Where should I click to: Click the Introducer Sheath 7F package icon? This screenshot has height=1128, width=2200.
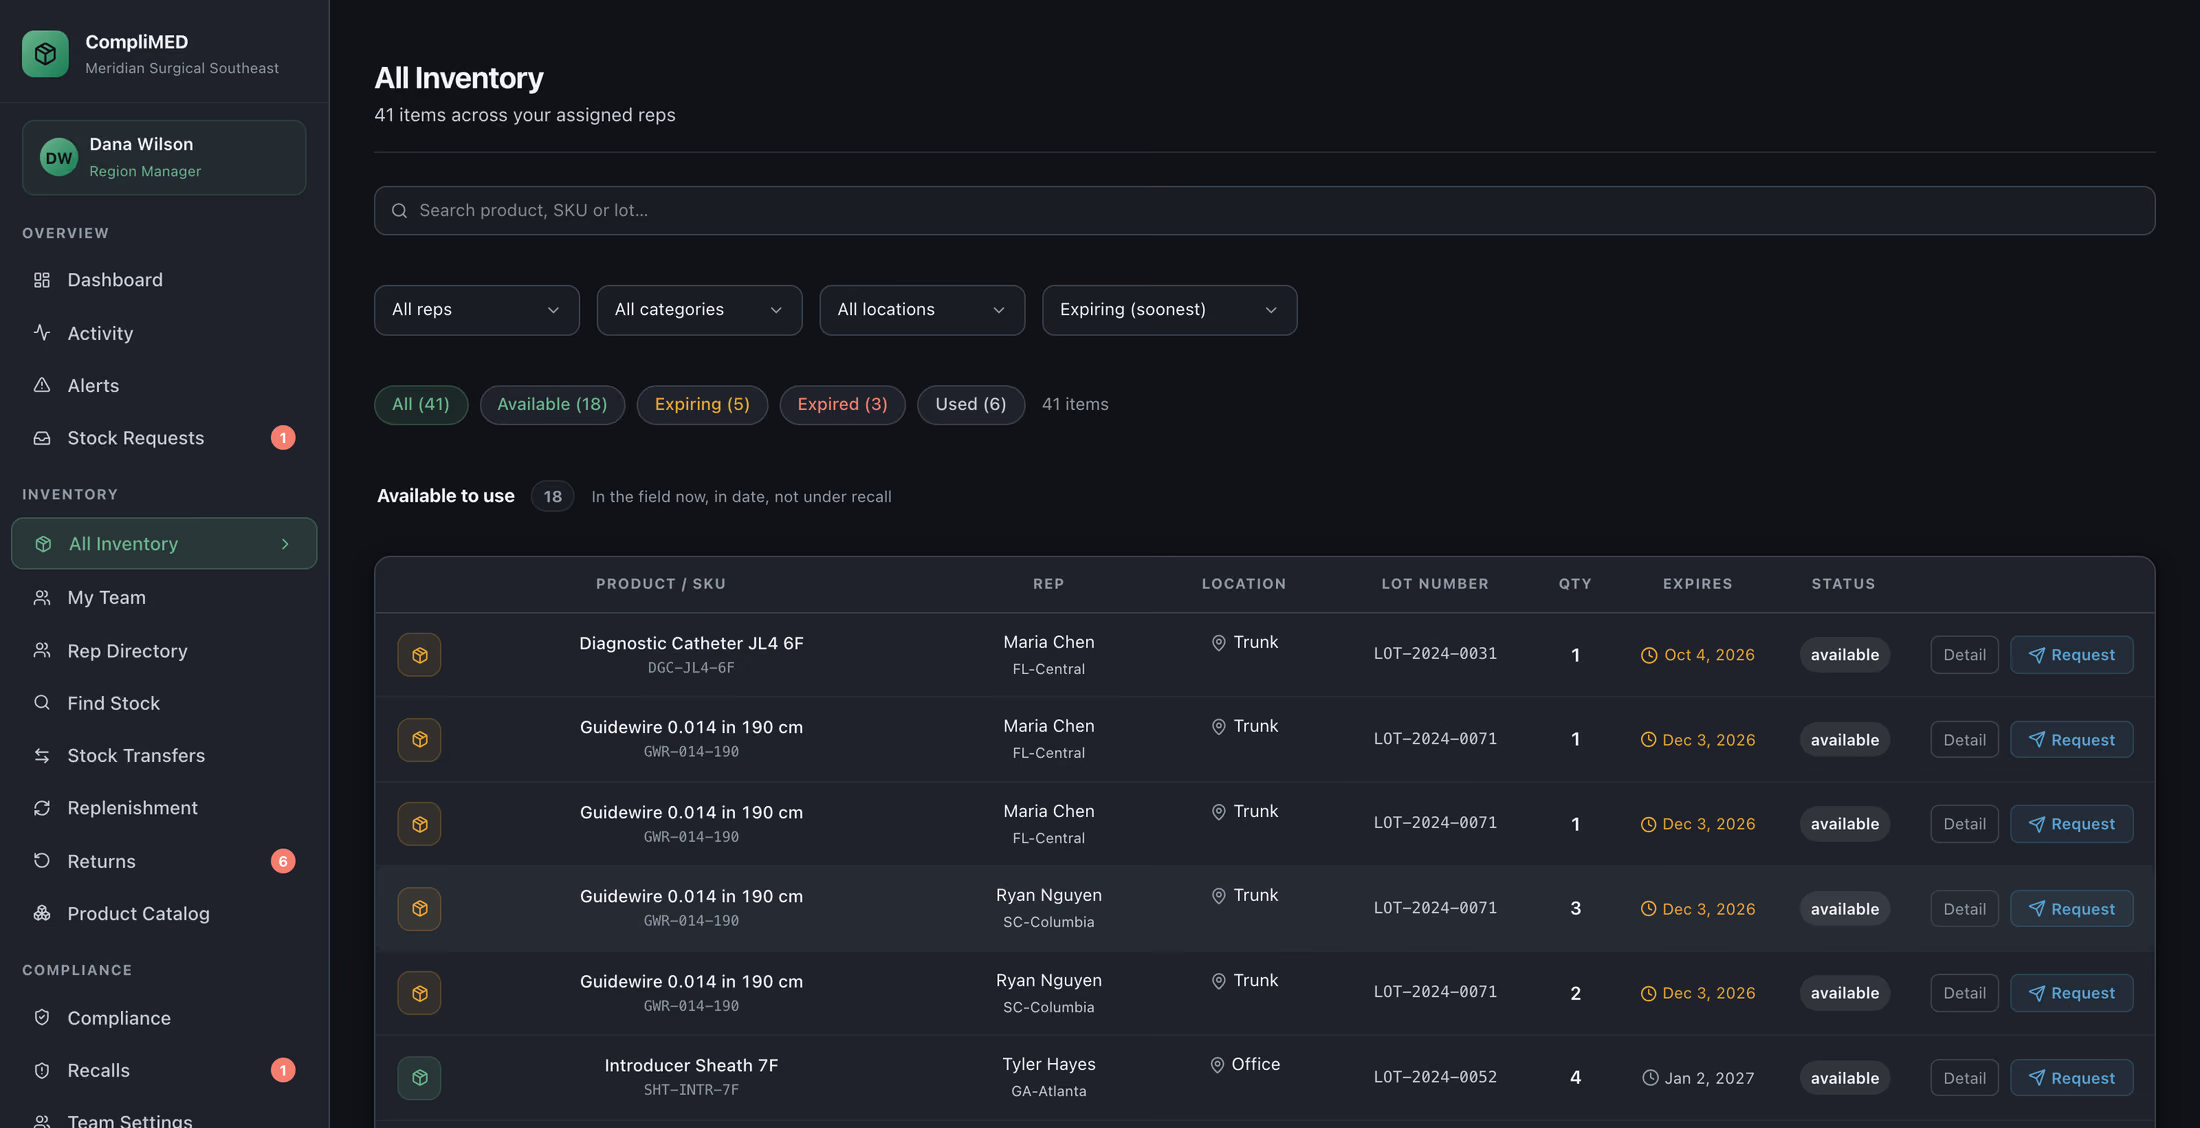click(419, 1078)
